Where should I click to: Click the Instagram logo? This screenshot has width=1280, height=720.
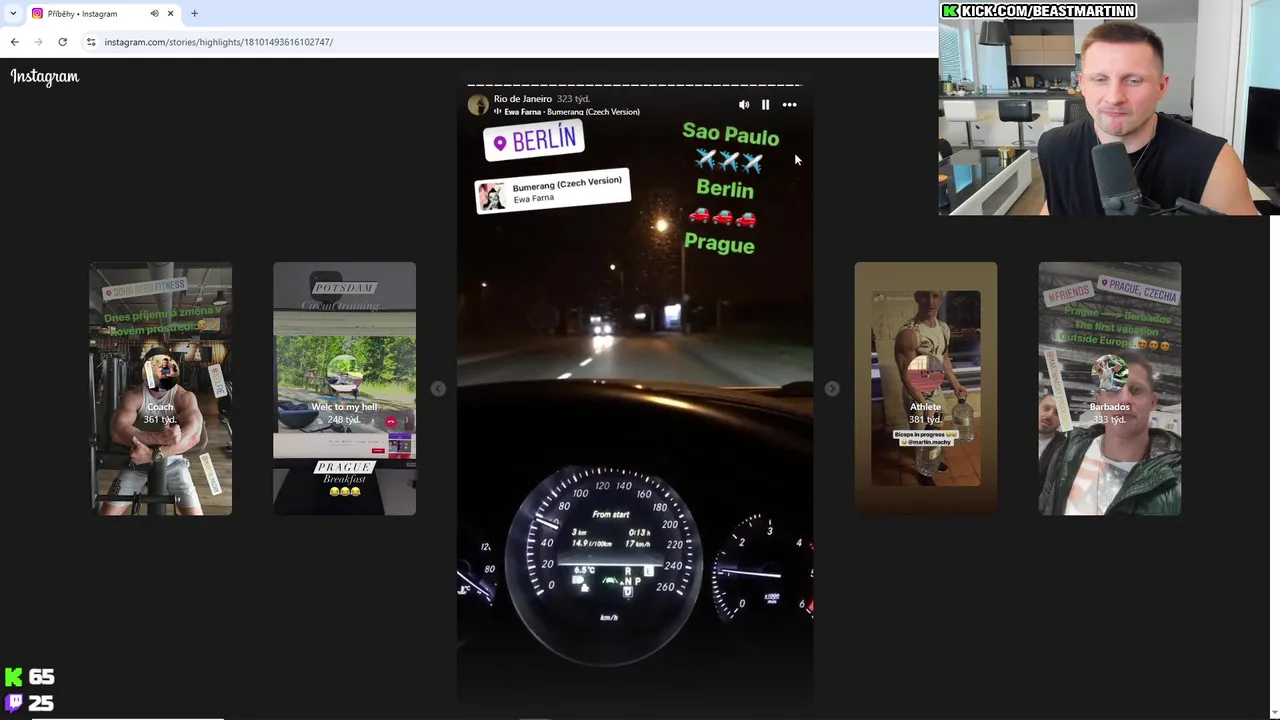[45, 77]
